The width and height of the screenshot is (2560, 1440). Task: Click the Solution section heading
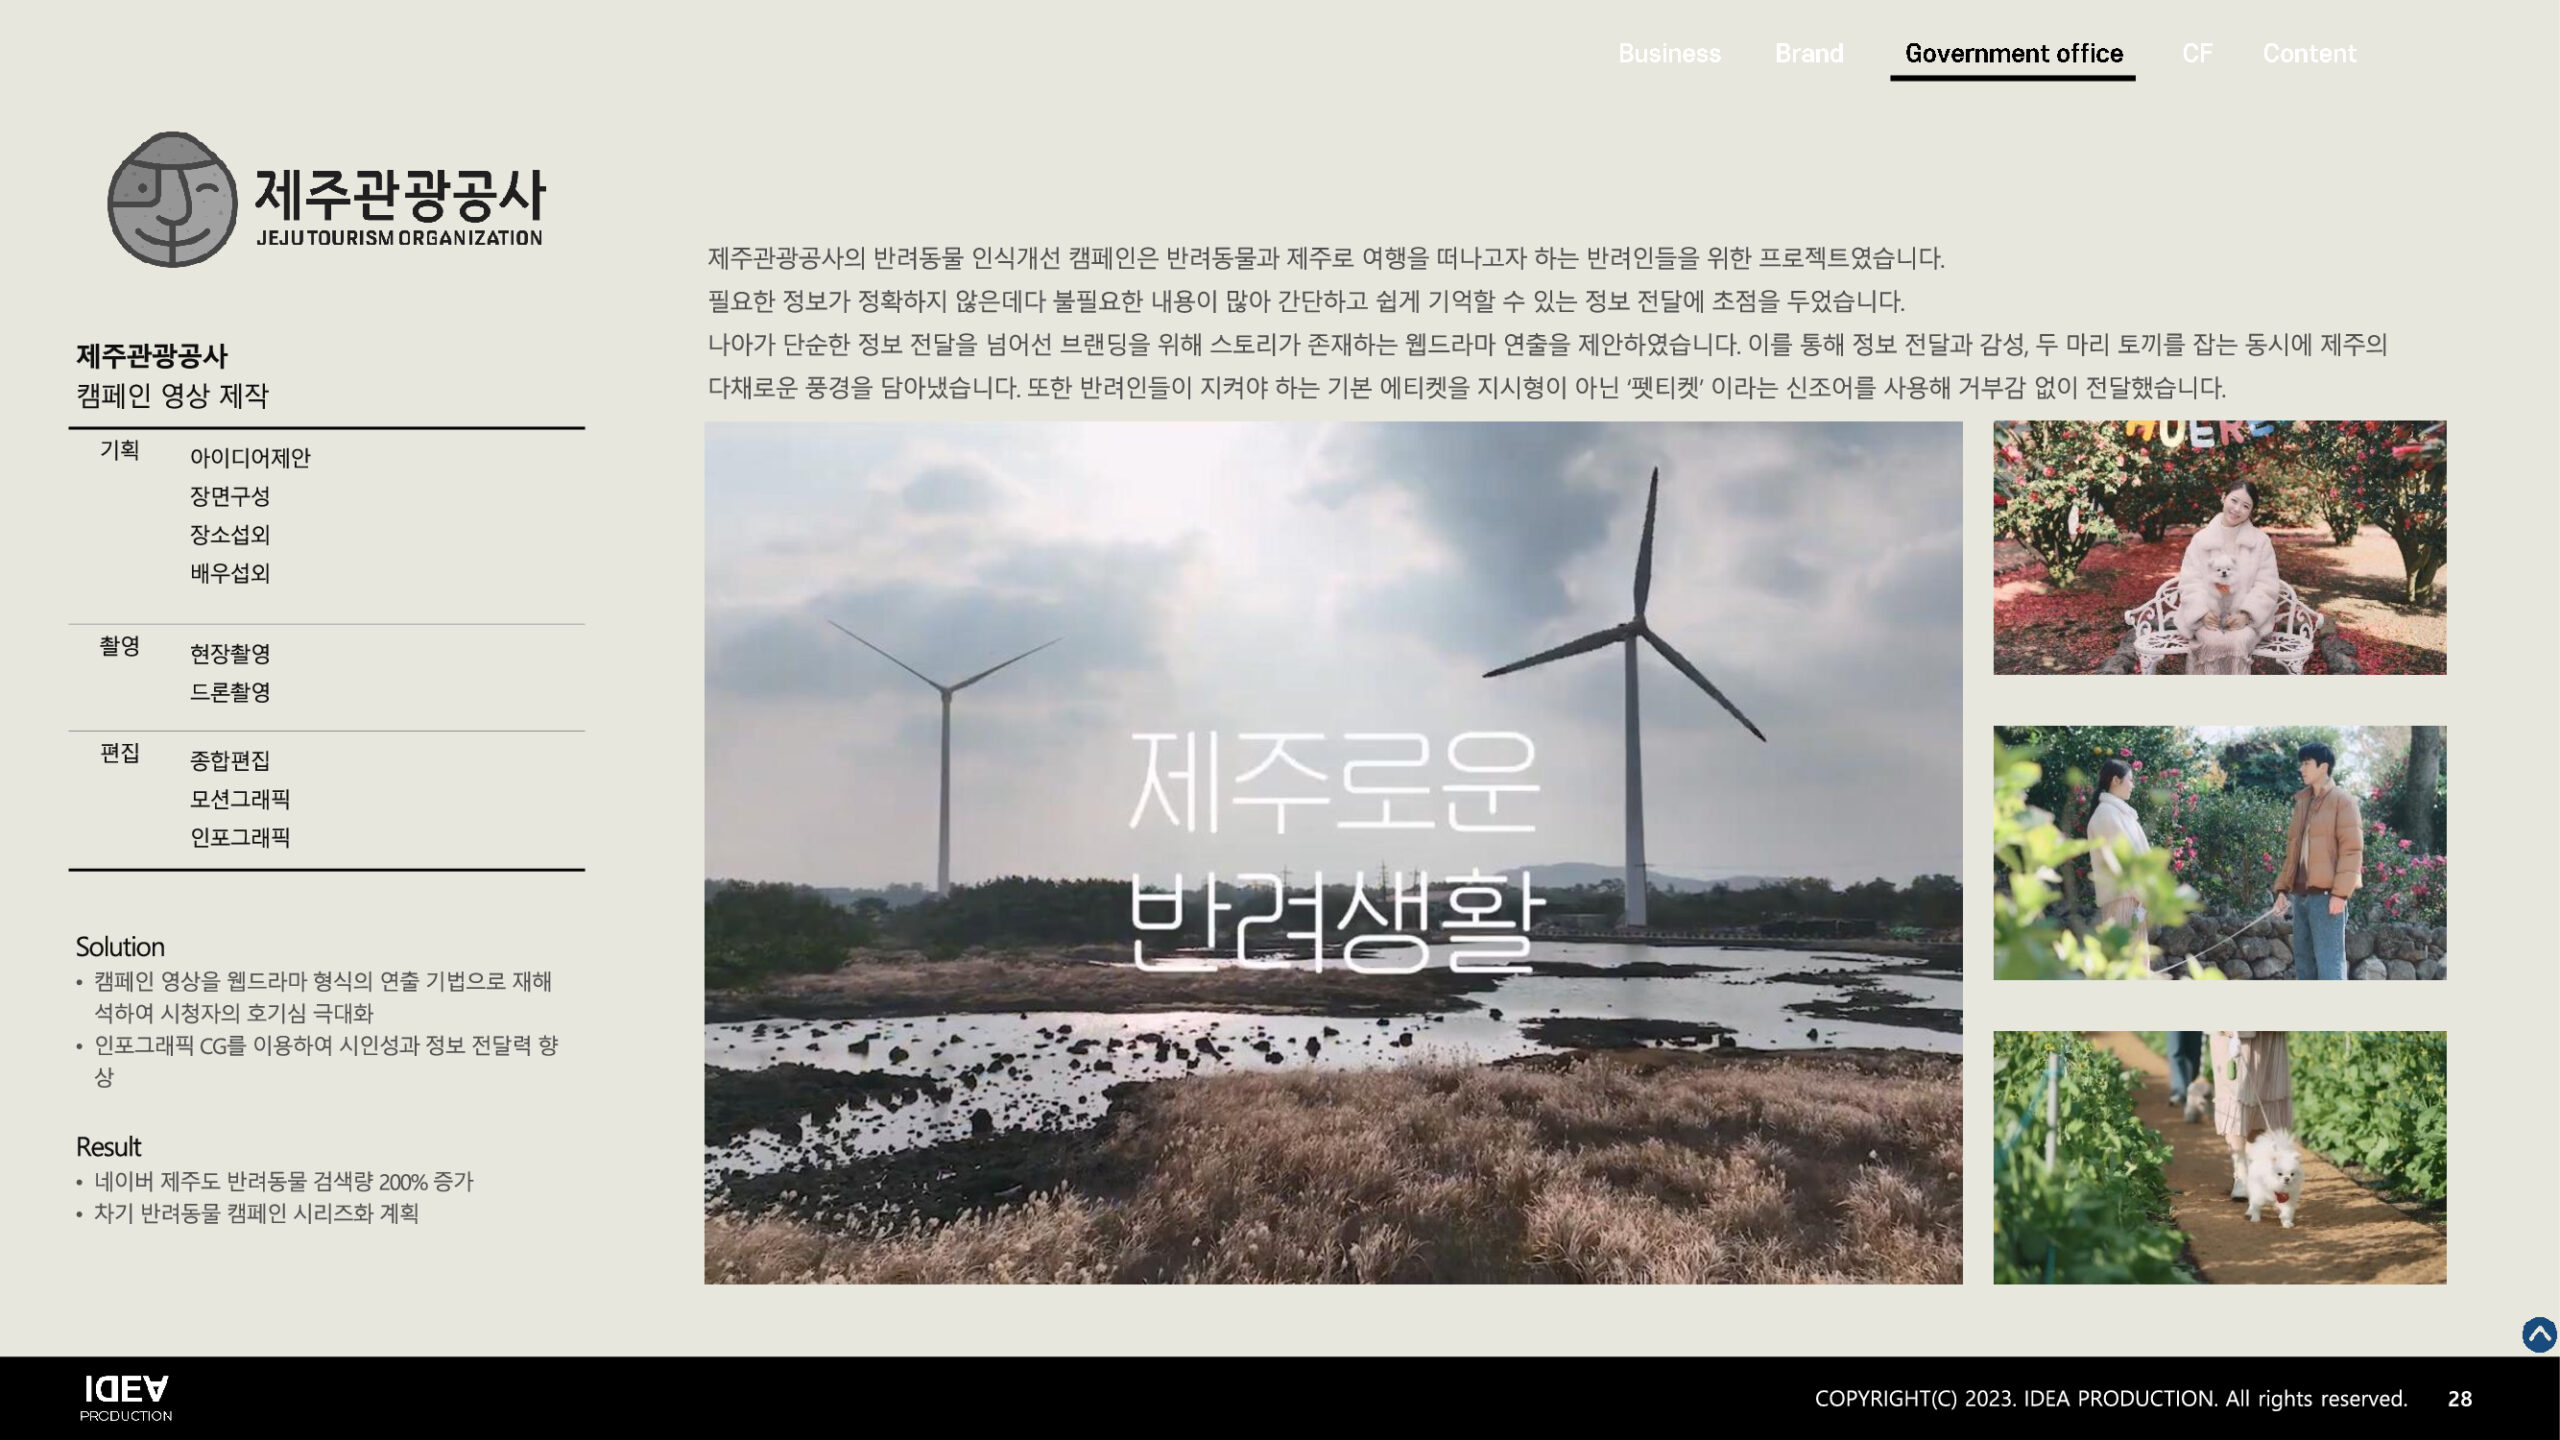(120, 947)
